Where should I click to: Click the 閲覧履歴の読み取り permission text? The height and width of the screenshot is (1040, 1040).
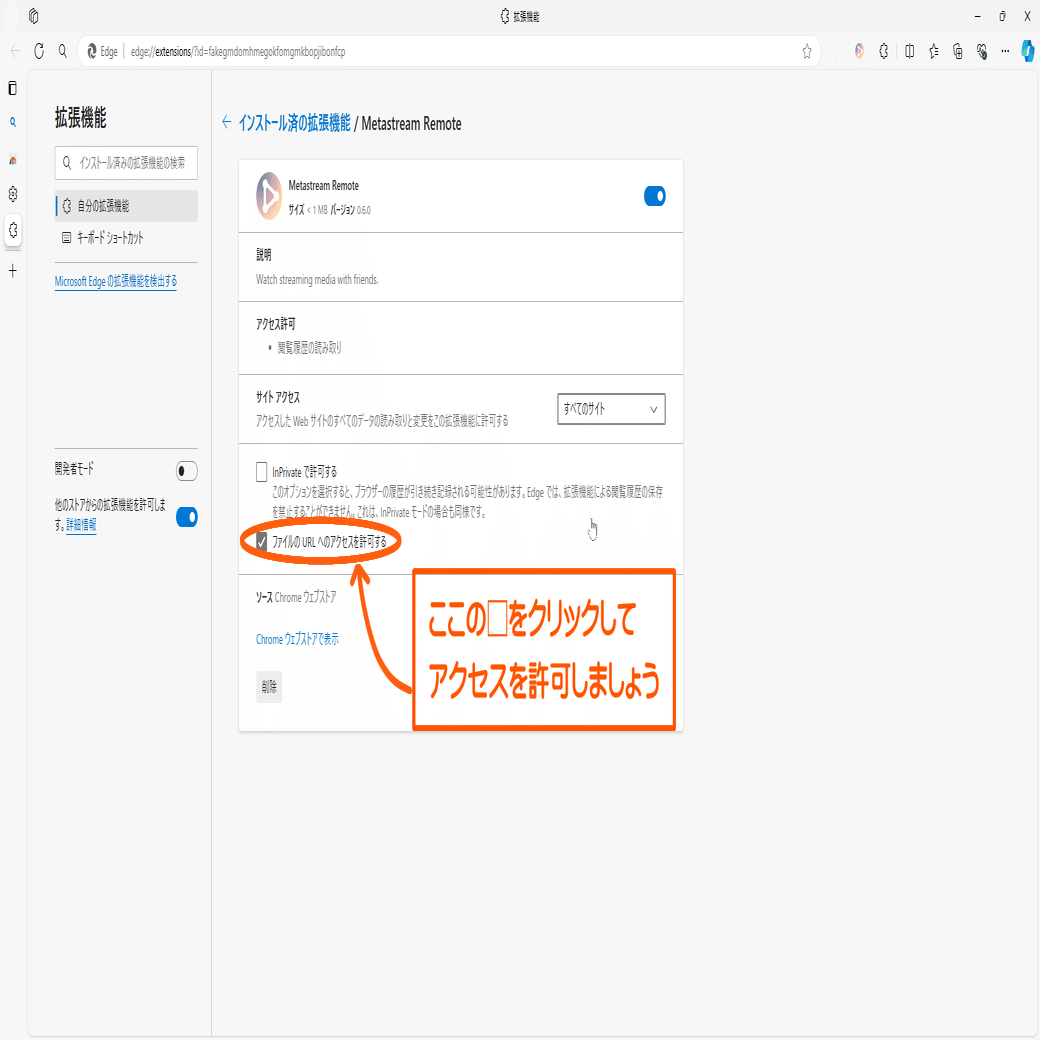[x=309, y=348]
